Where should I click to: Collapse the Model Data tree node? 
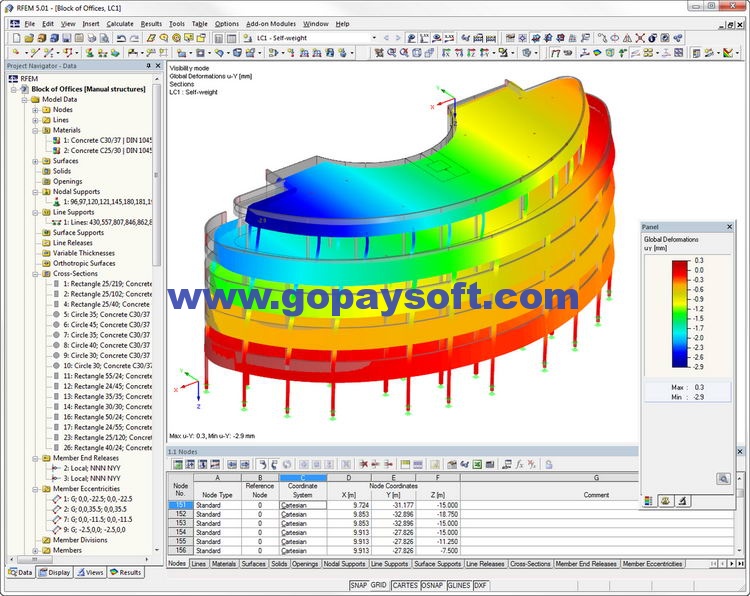(x=25, y=99)
